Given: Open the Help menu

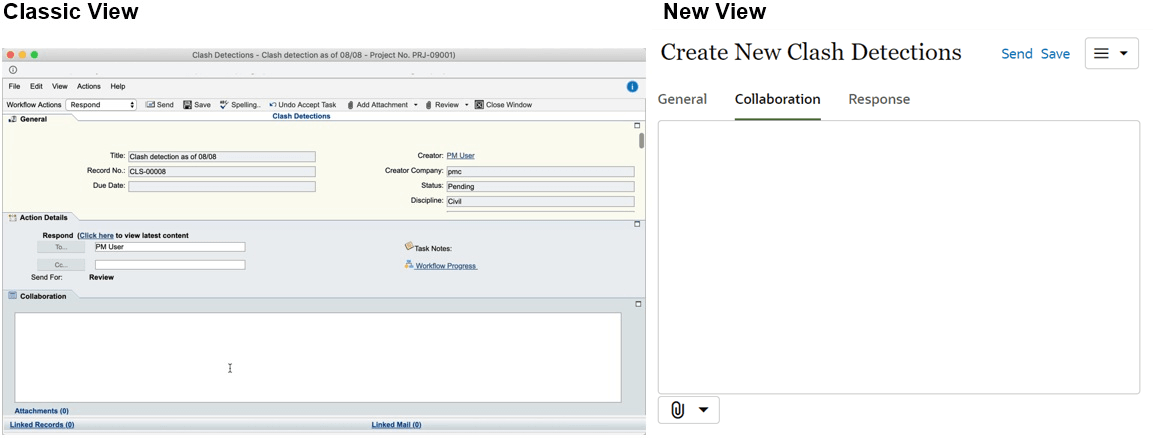Looking at the screenshot, I should pos(118,87).
